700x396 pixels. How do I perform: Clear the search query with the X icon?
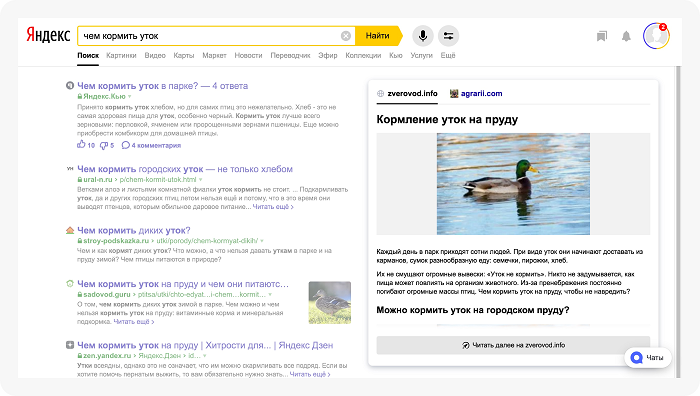346,36
